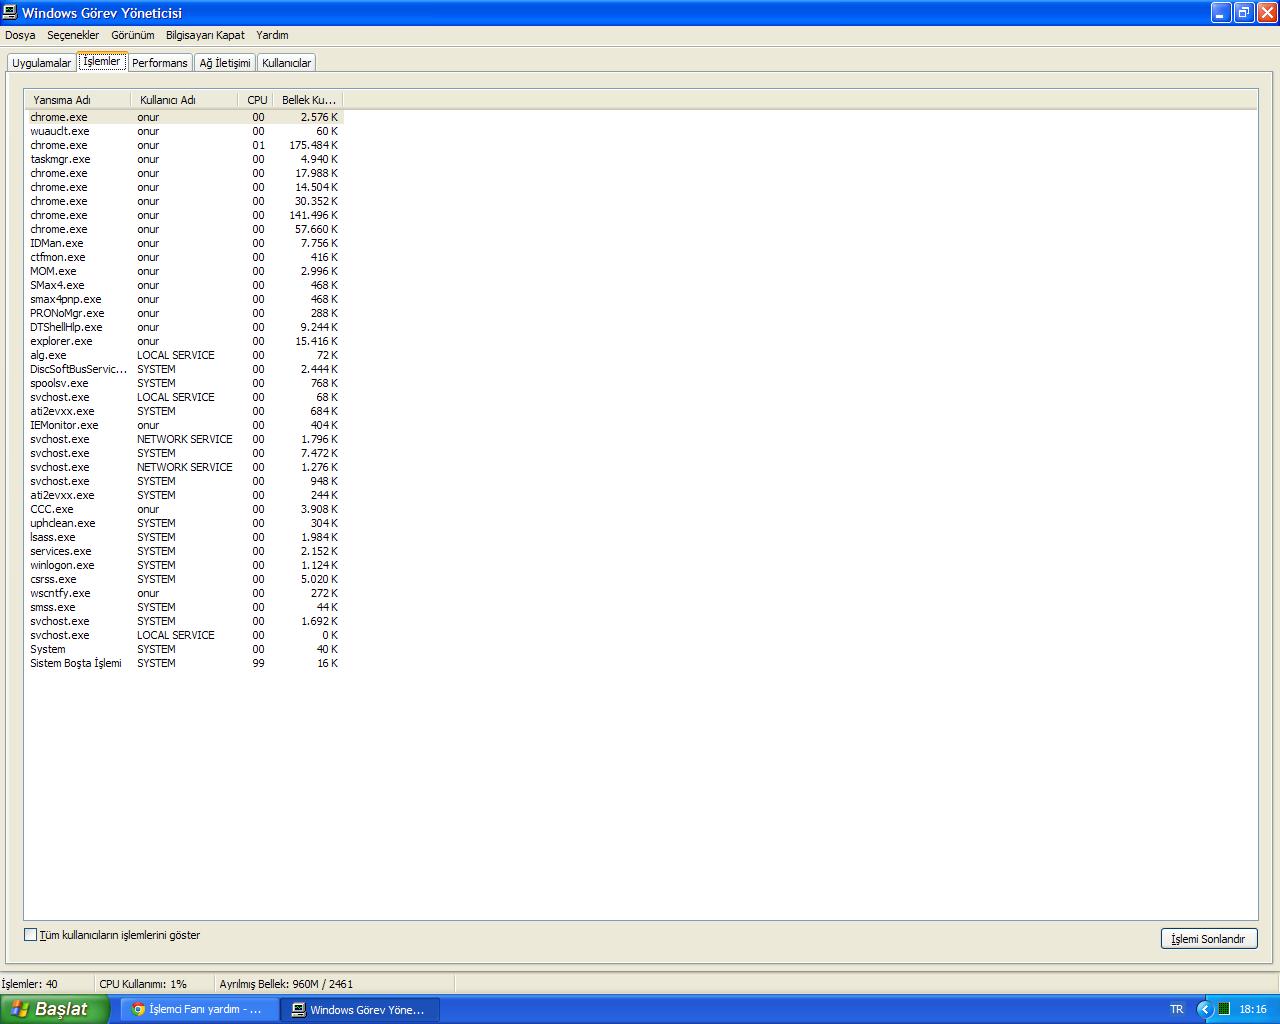
Task: Select the uphclean.exe process
Action: point(184,523)
